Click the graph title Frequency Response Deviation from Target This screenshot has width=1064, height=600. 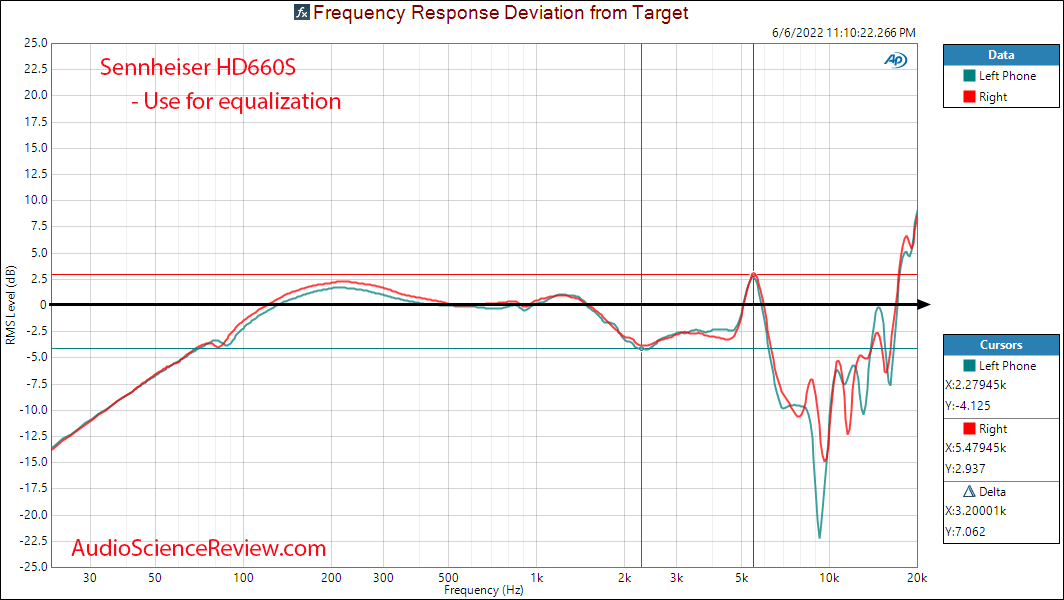coord(501,12)
